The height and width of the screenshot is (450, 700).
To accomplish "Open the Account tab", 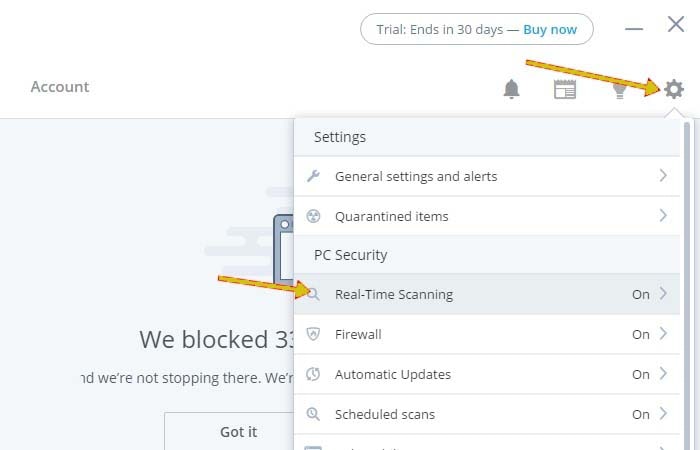I will pyautogui.click(x=60, y=87).
